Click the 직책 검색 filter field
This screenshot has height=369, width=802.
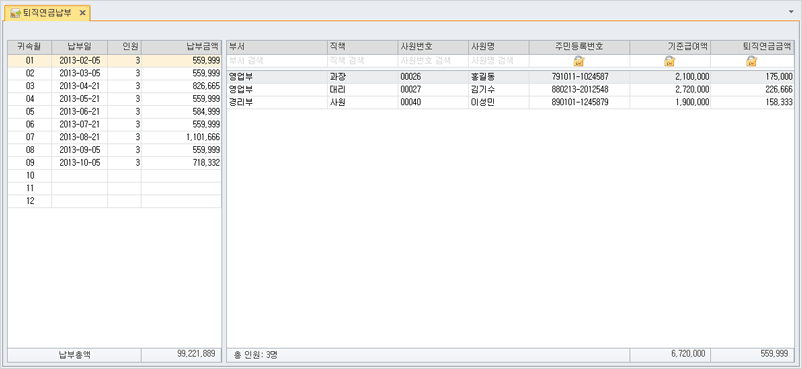[x=363, y=61]
